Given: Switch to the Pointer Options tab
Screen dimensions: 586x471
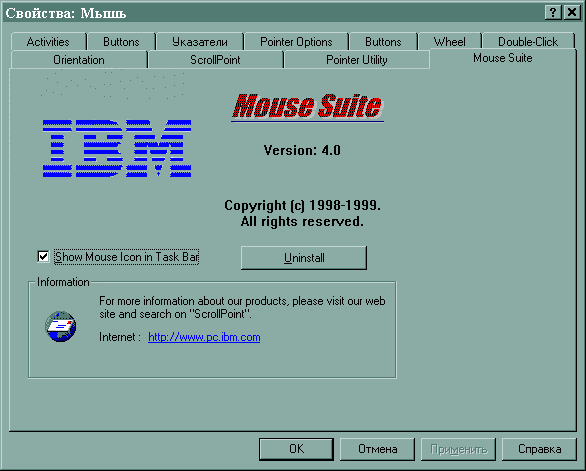Looking at the screenshot, I should [x=296, y=42].
